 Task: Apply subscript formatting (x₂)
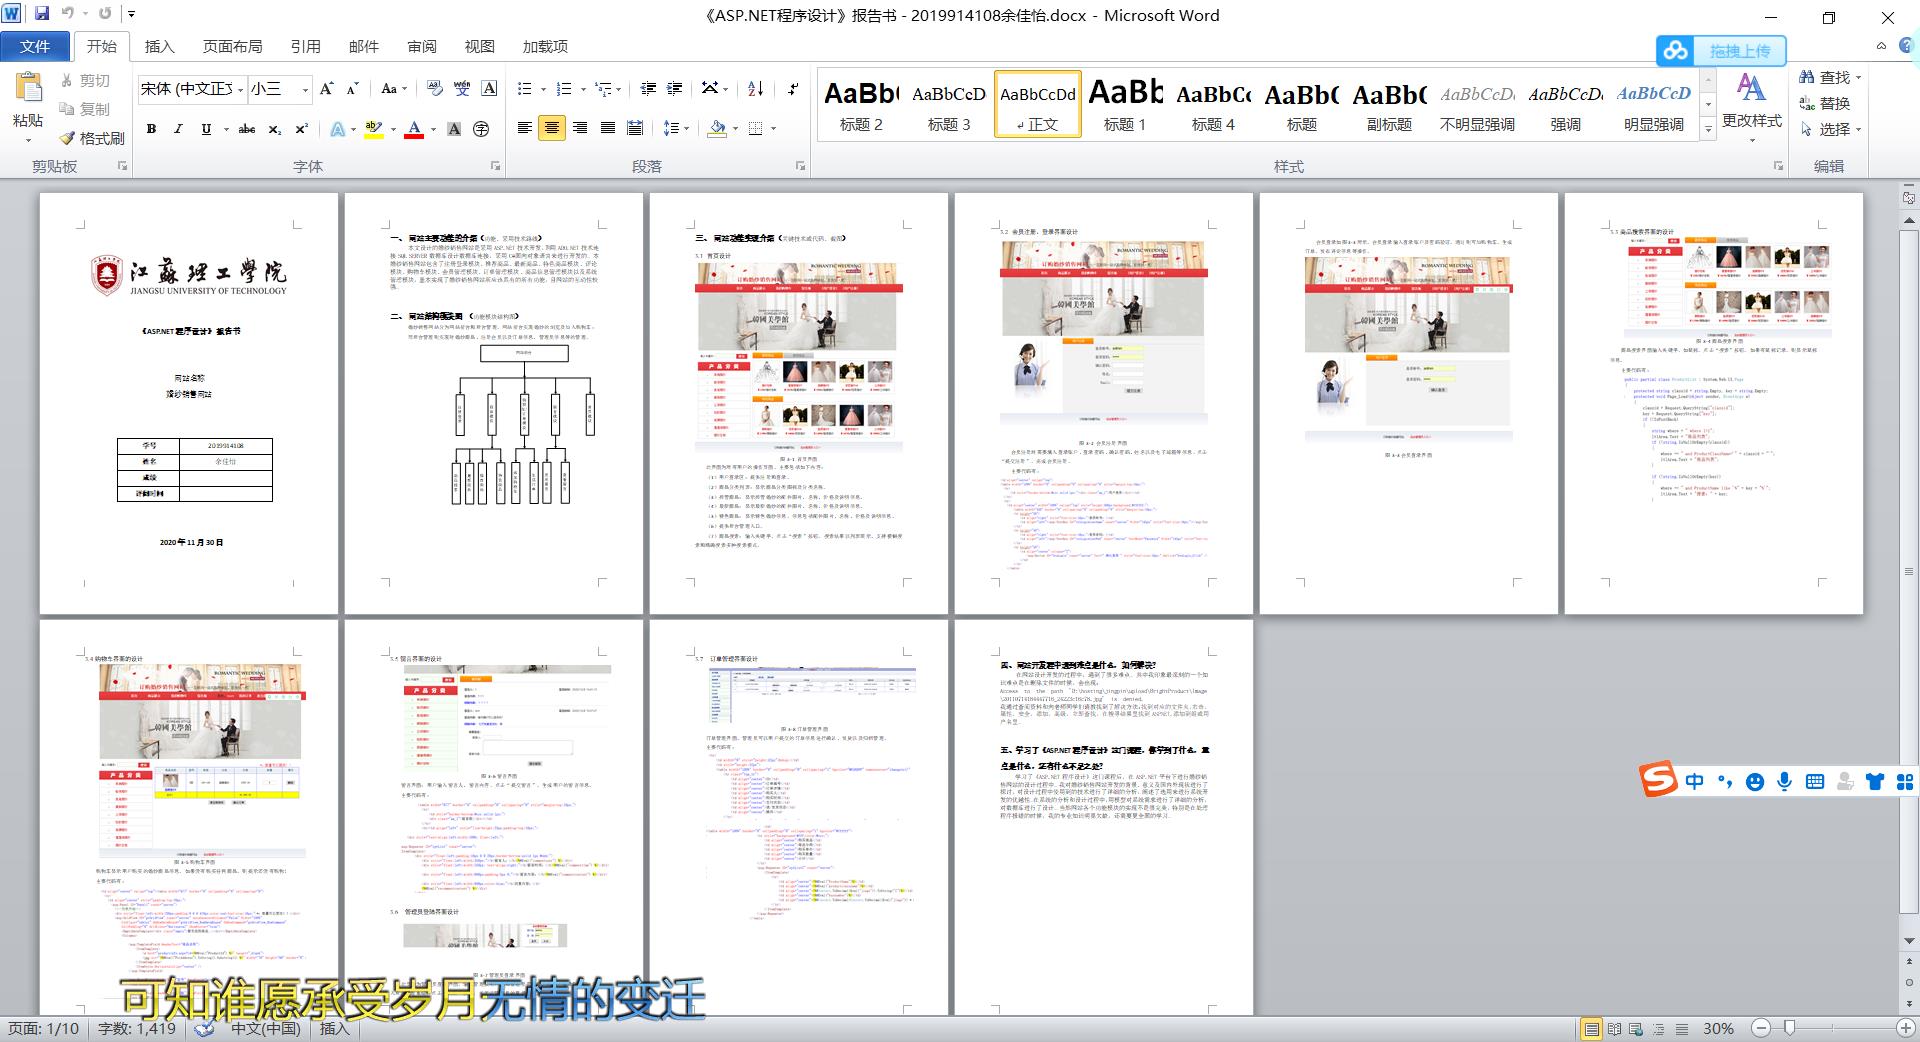(x=275, y=129)
